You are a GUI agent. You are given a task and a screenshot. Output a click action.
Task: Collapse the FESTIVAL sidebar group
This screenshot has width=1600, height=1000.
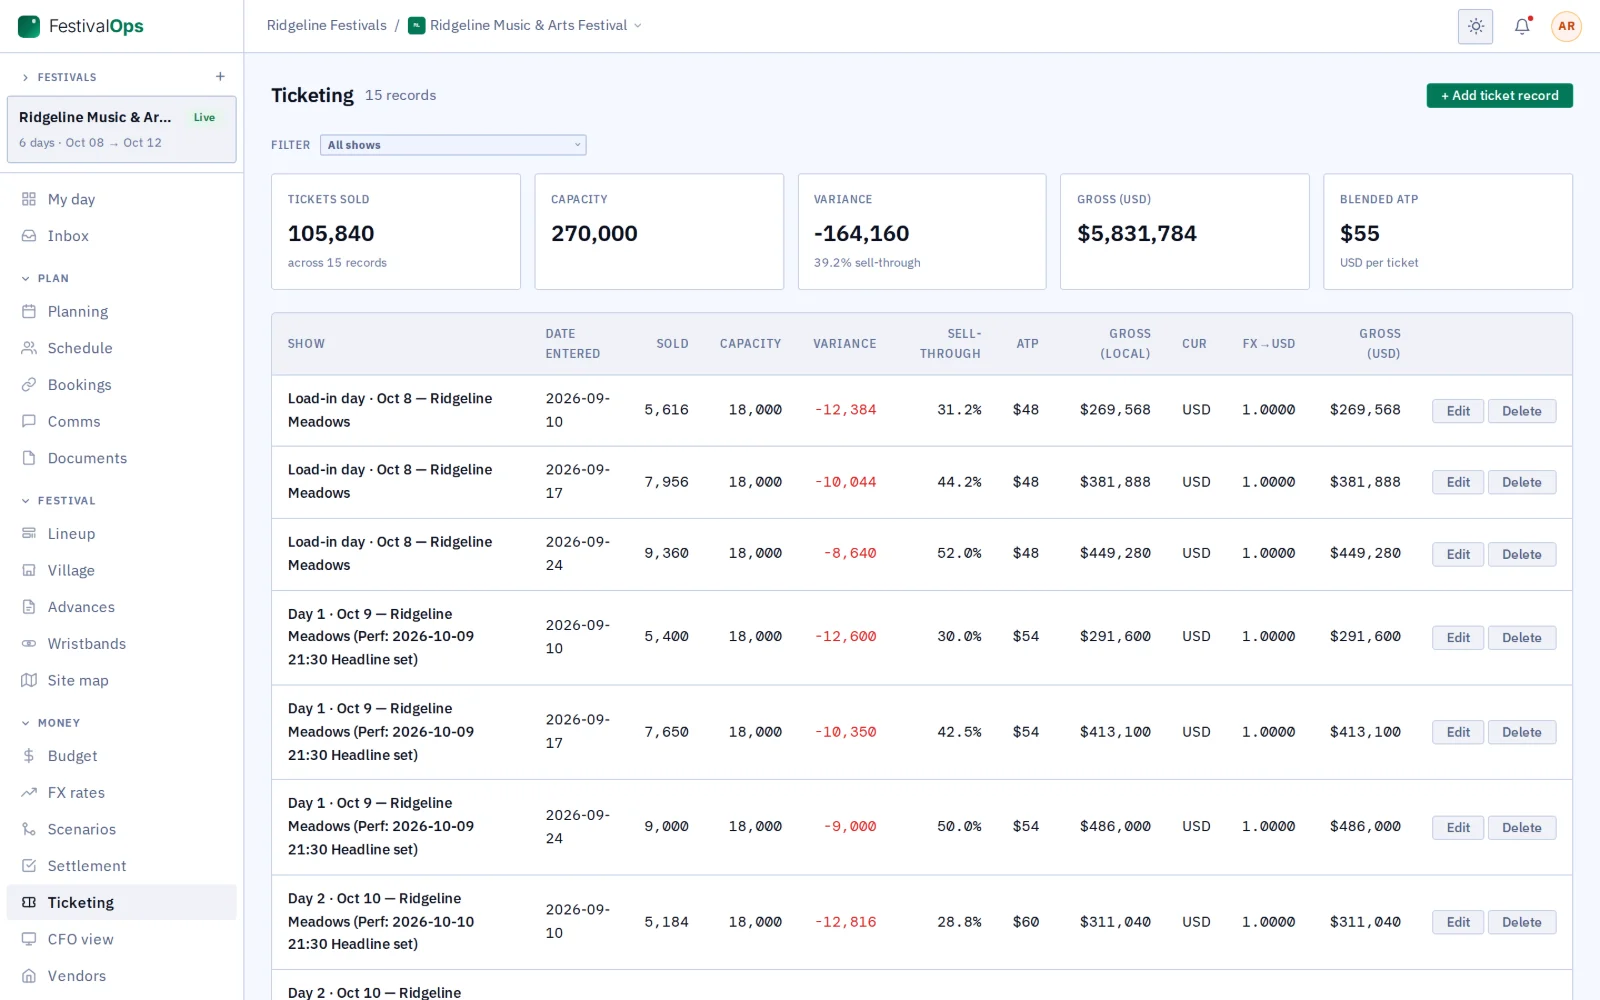pyautogui.click(x=58, y=500)
